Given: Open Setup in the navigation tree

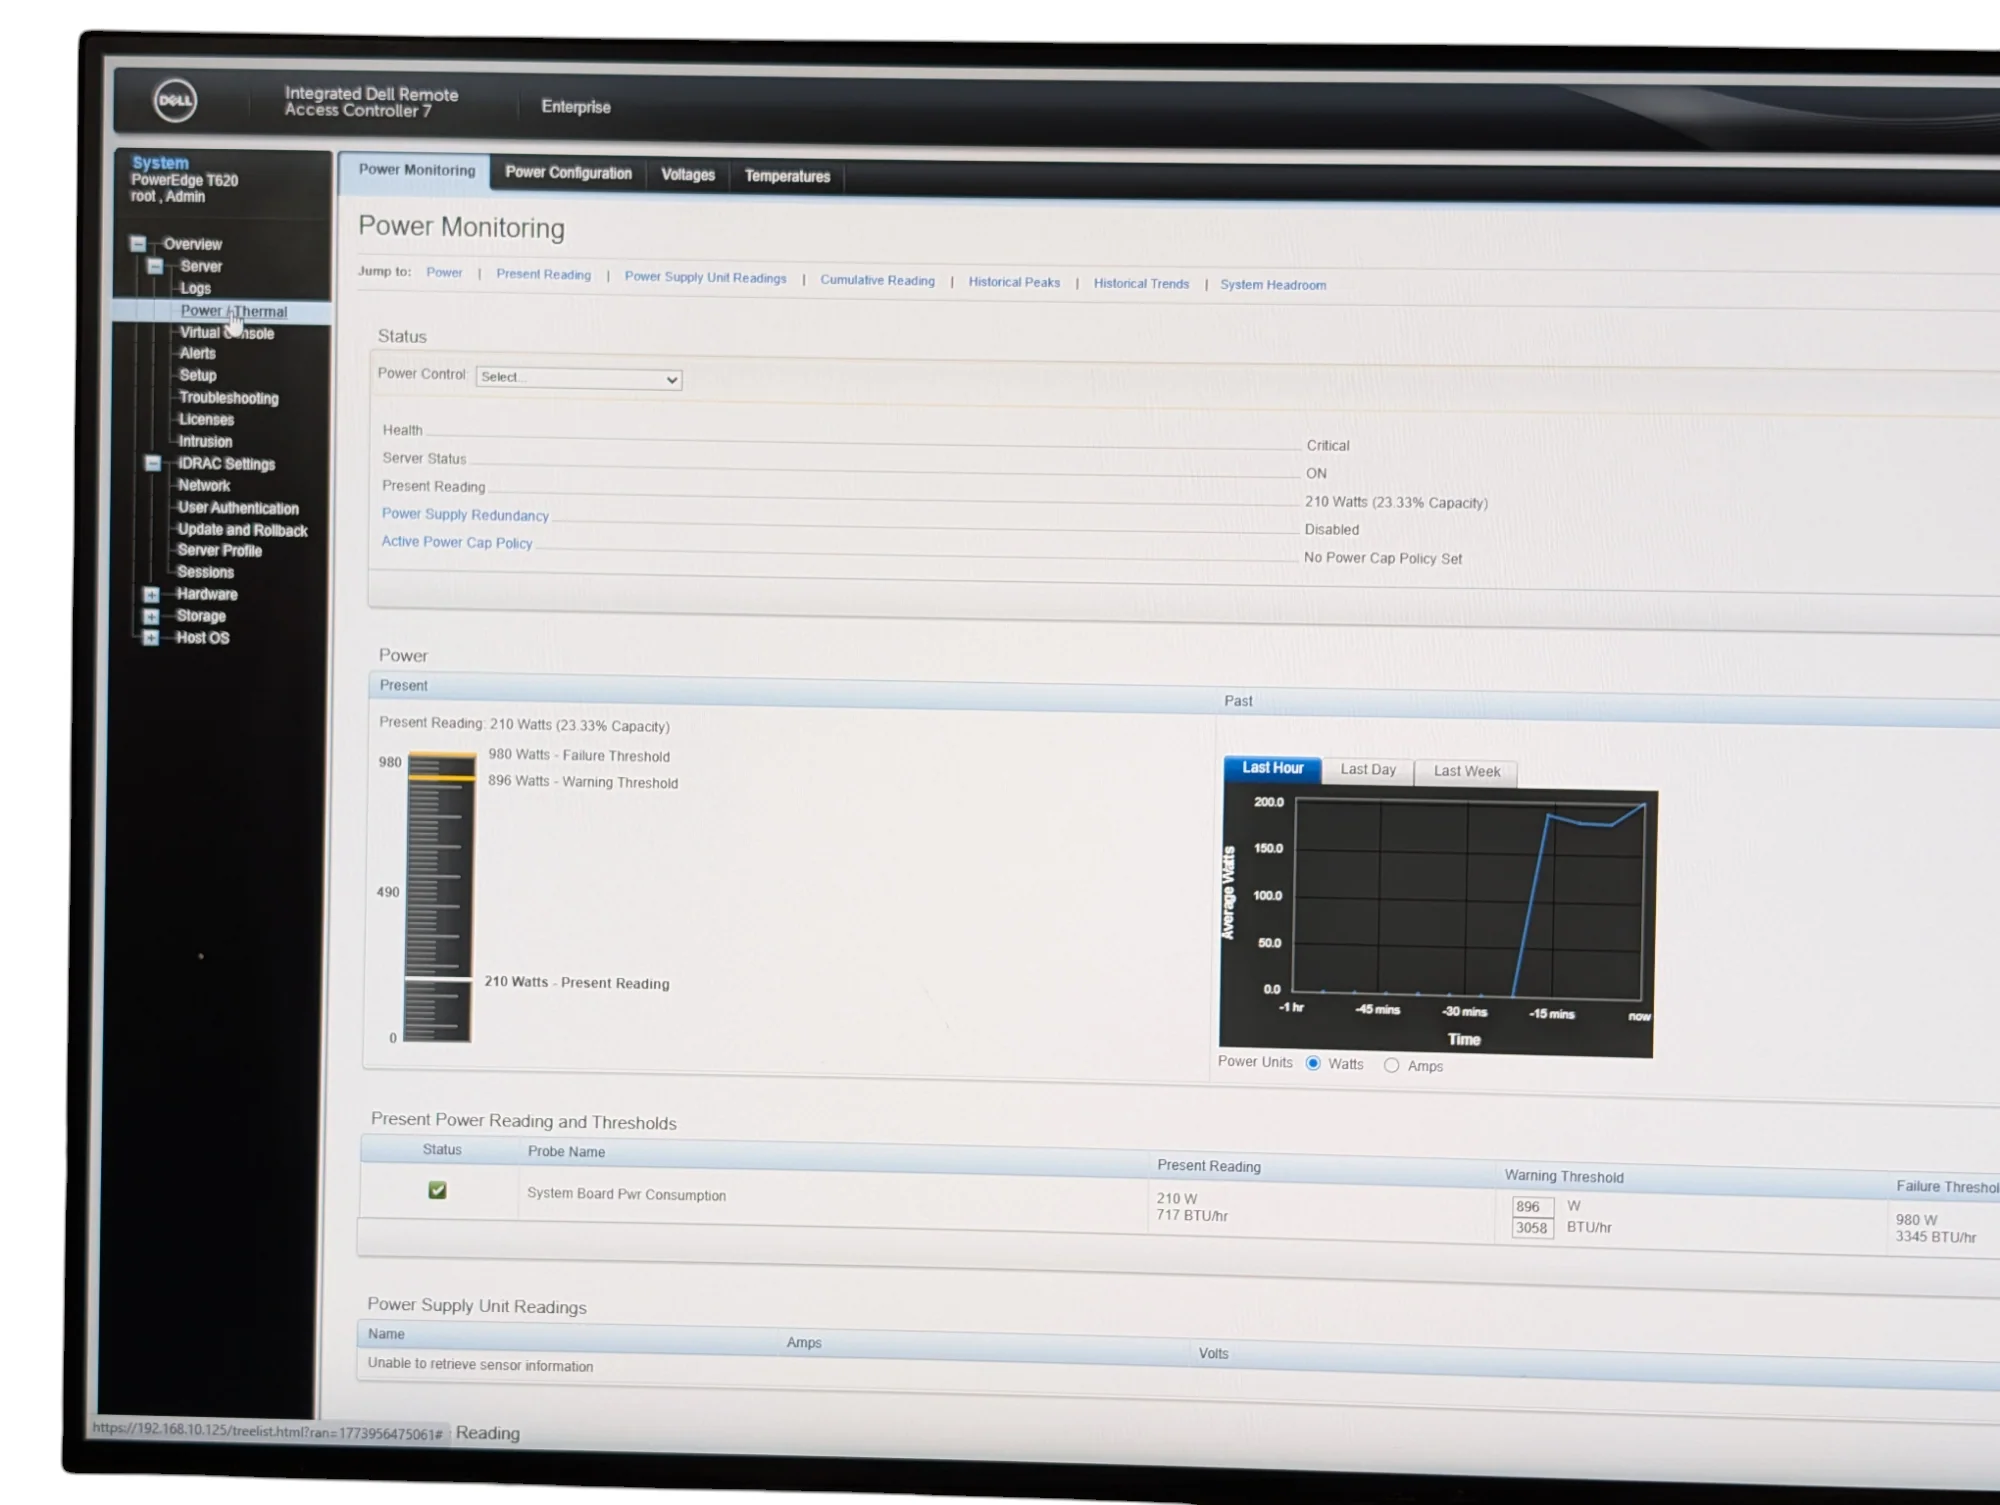Looking at the screenshot, I should (197, 375).
